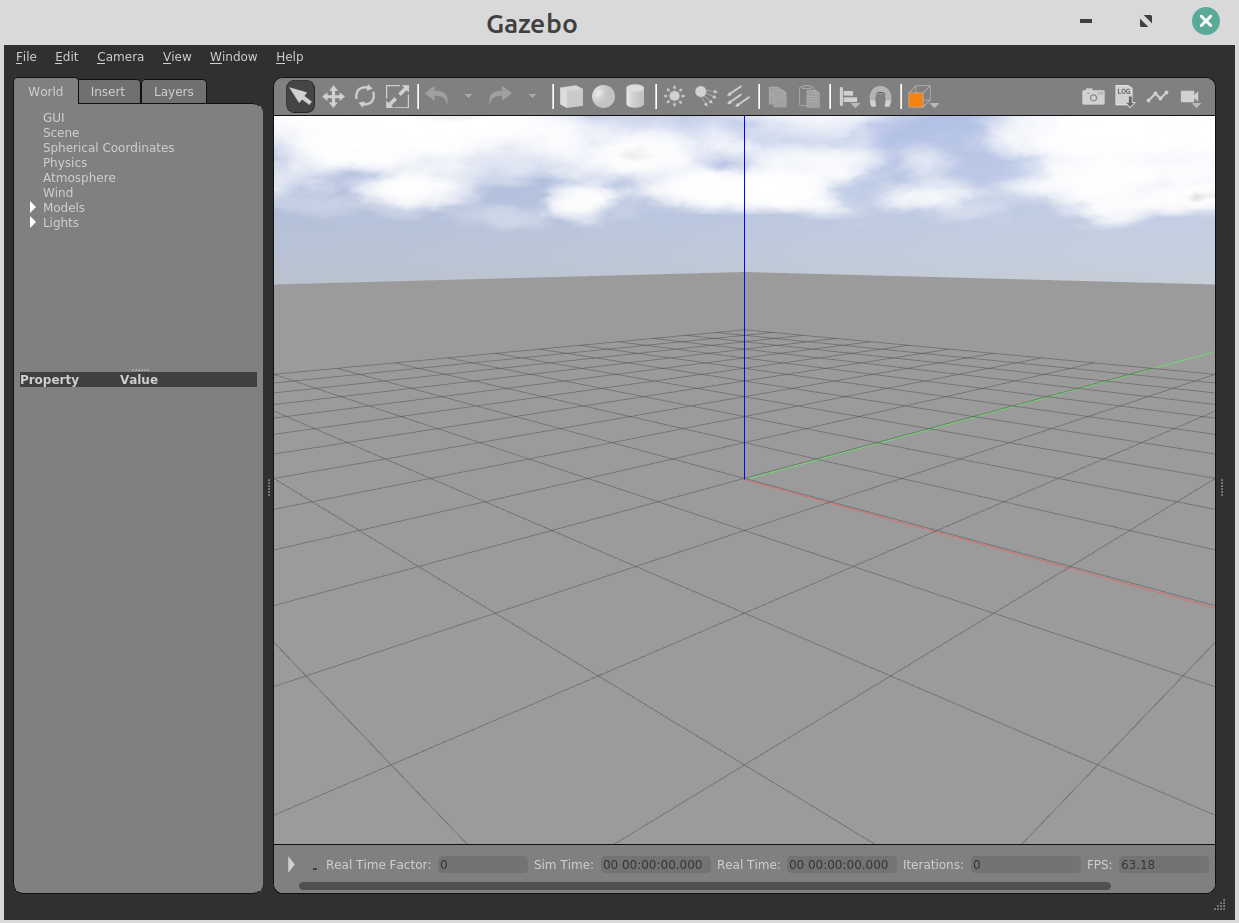Click the Property column header
Viewport: 1239px width, 923px height.
coord(49,380)
